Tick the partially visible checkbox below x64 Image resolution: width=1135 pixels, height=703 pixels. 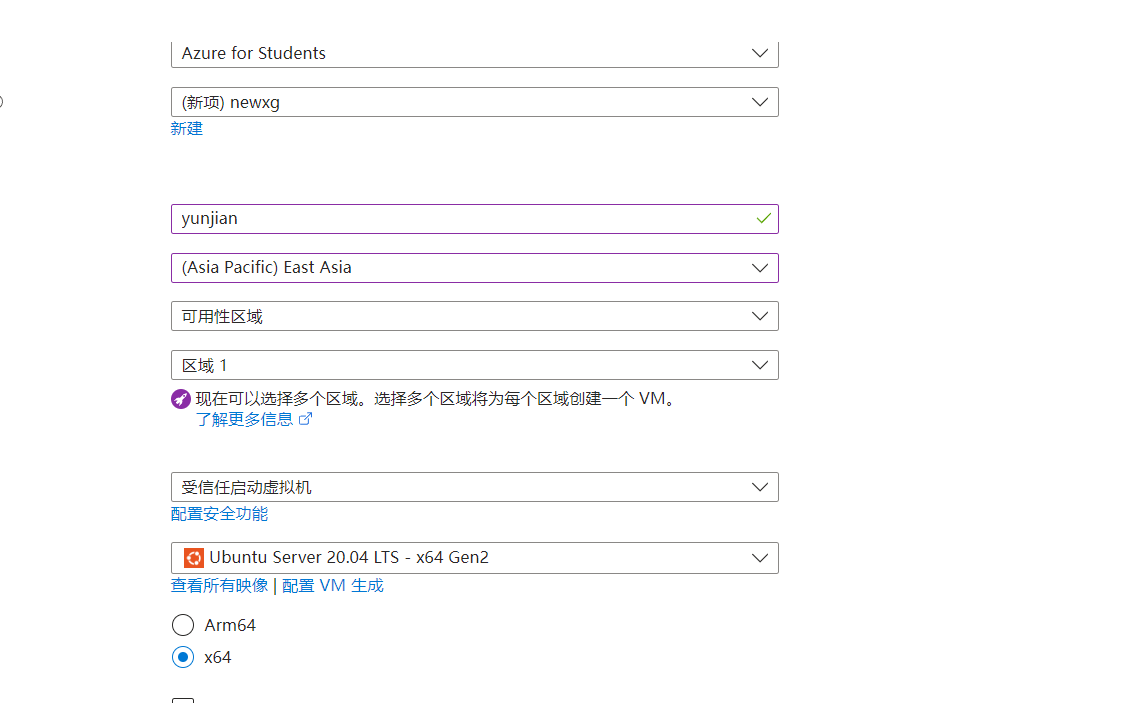(183, 700)
